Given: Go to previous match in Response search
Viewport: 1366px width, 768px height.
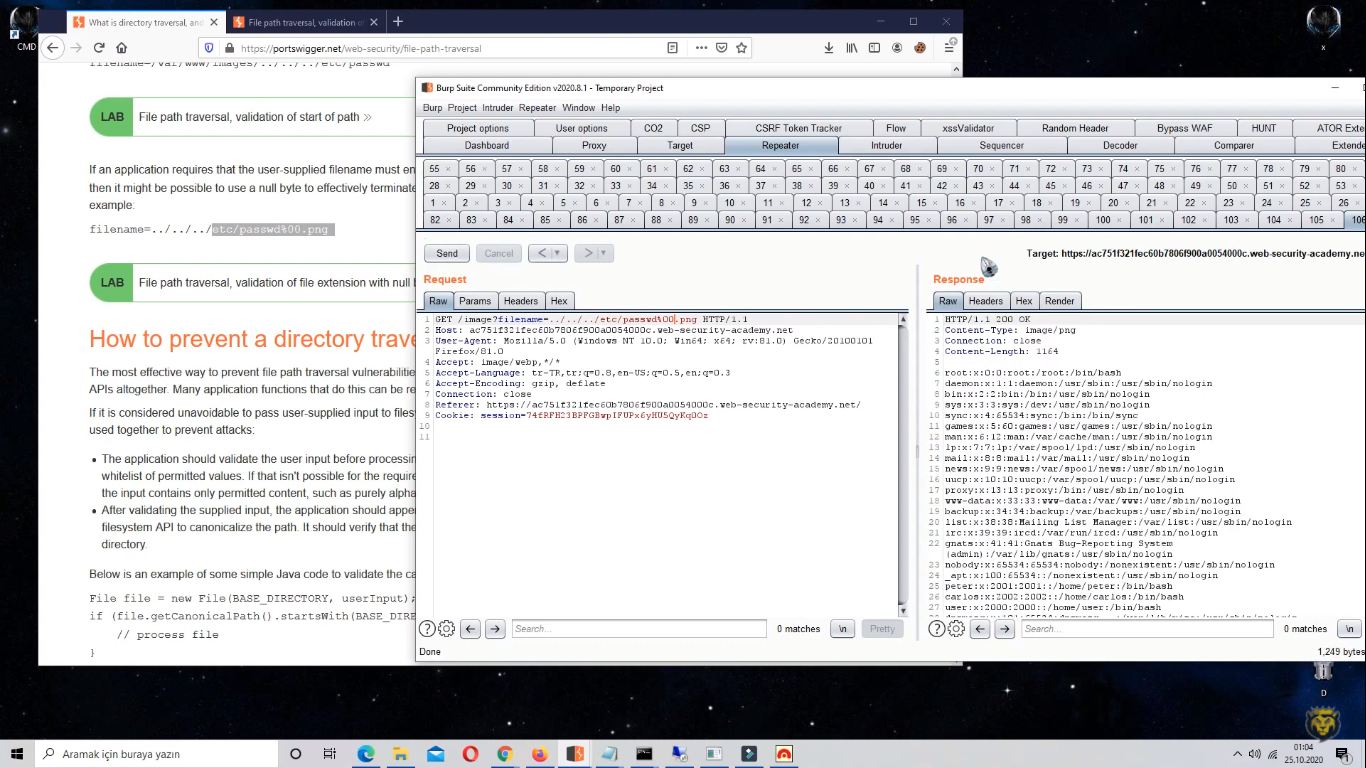Looking at the screenshot, I should point(980,629).
